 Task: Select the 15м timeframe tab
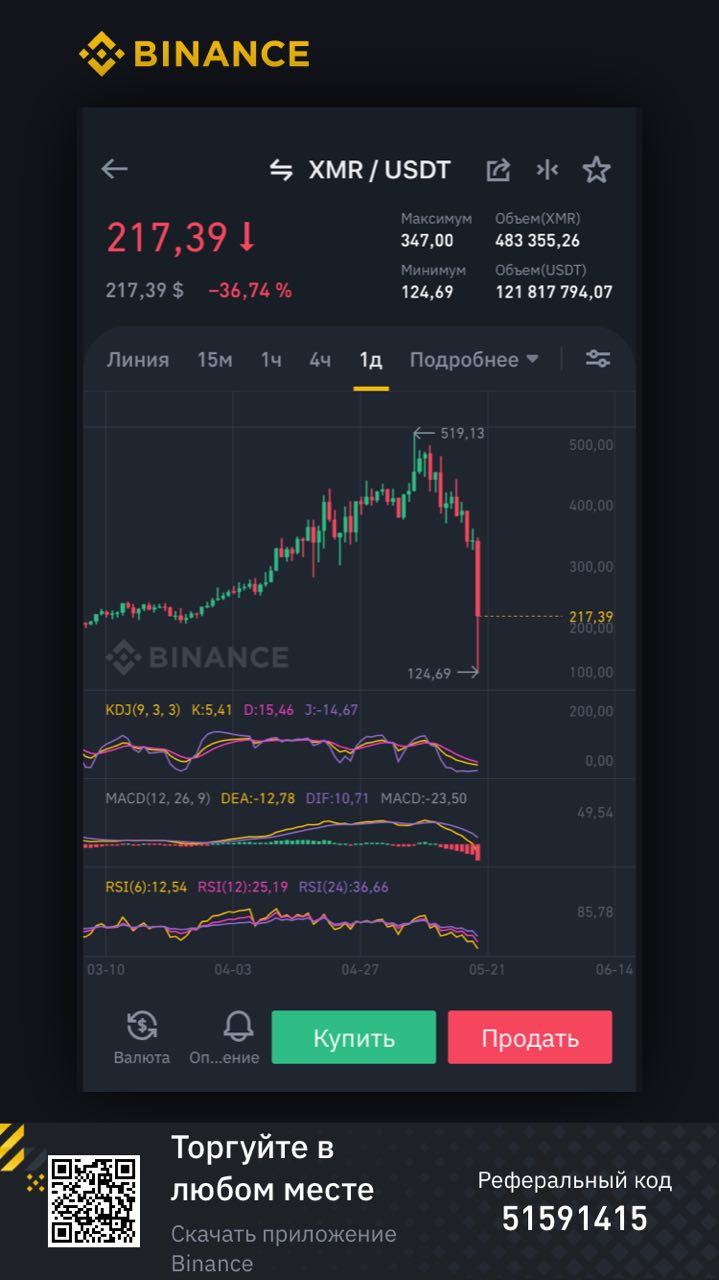point(214,359)
